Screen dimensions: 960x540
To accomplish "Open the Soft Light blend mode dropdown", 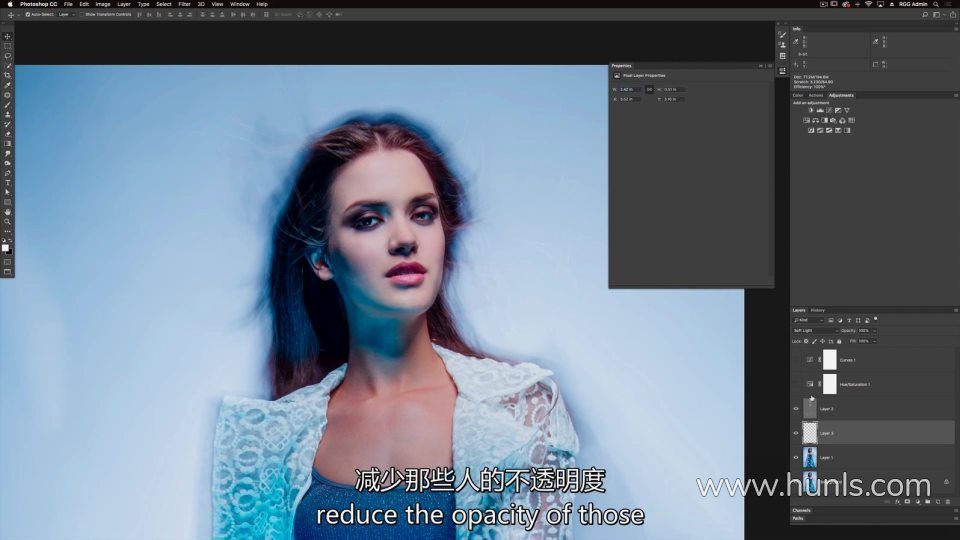I will [815, 331].
